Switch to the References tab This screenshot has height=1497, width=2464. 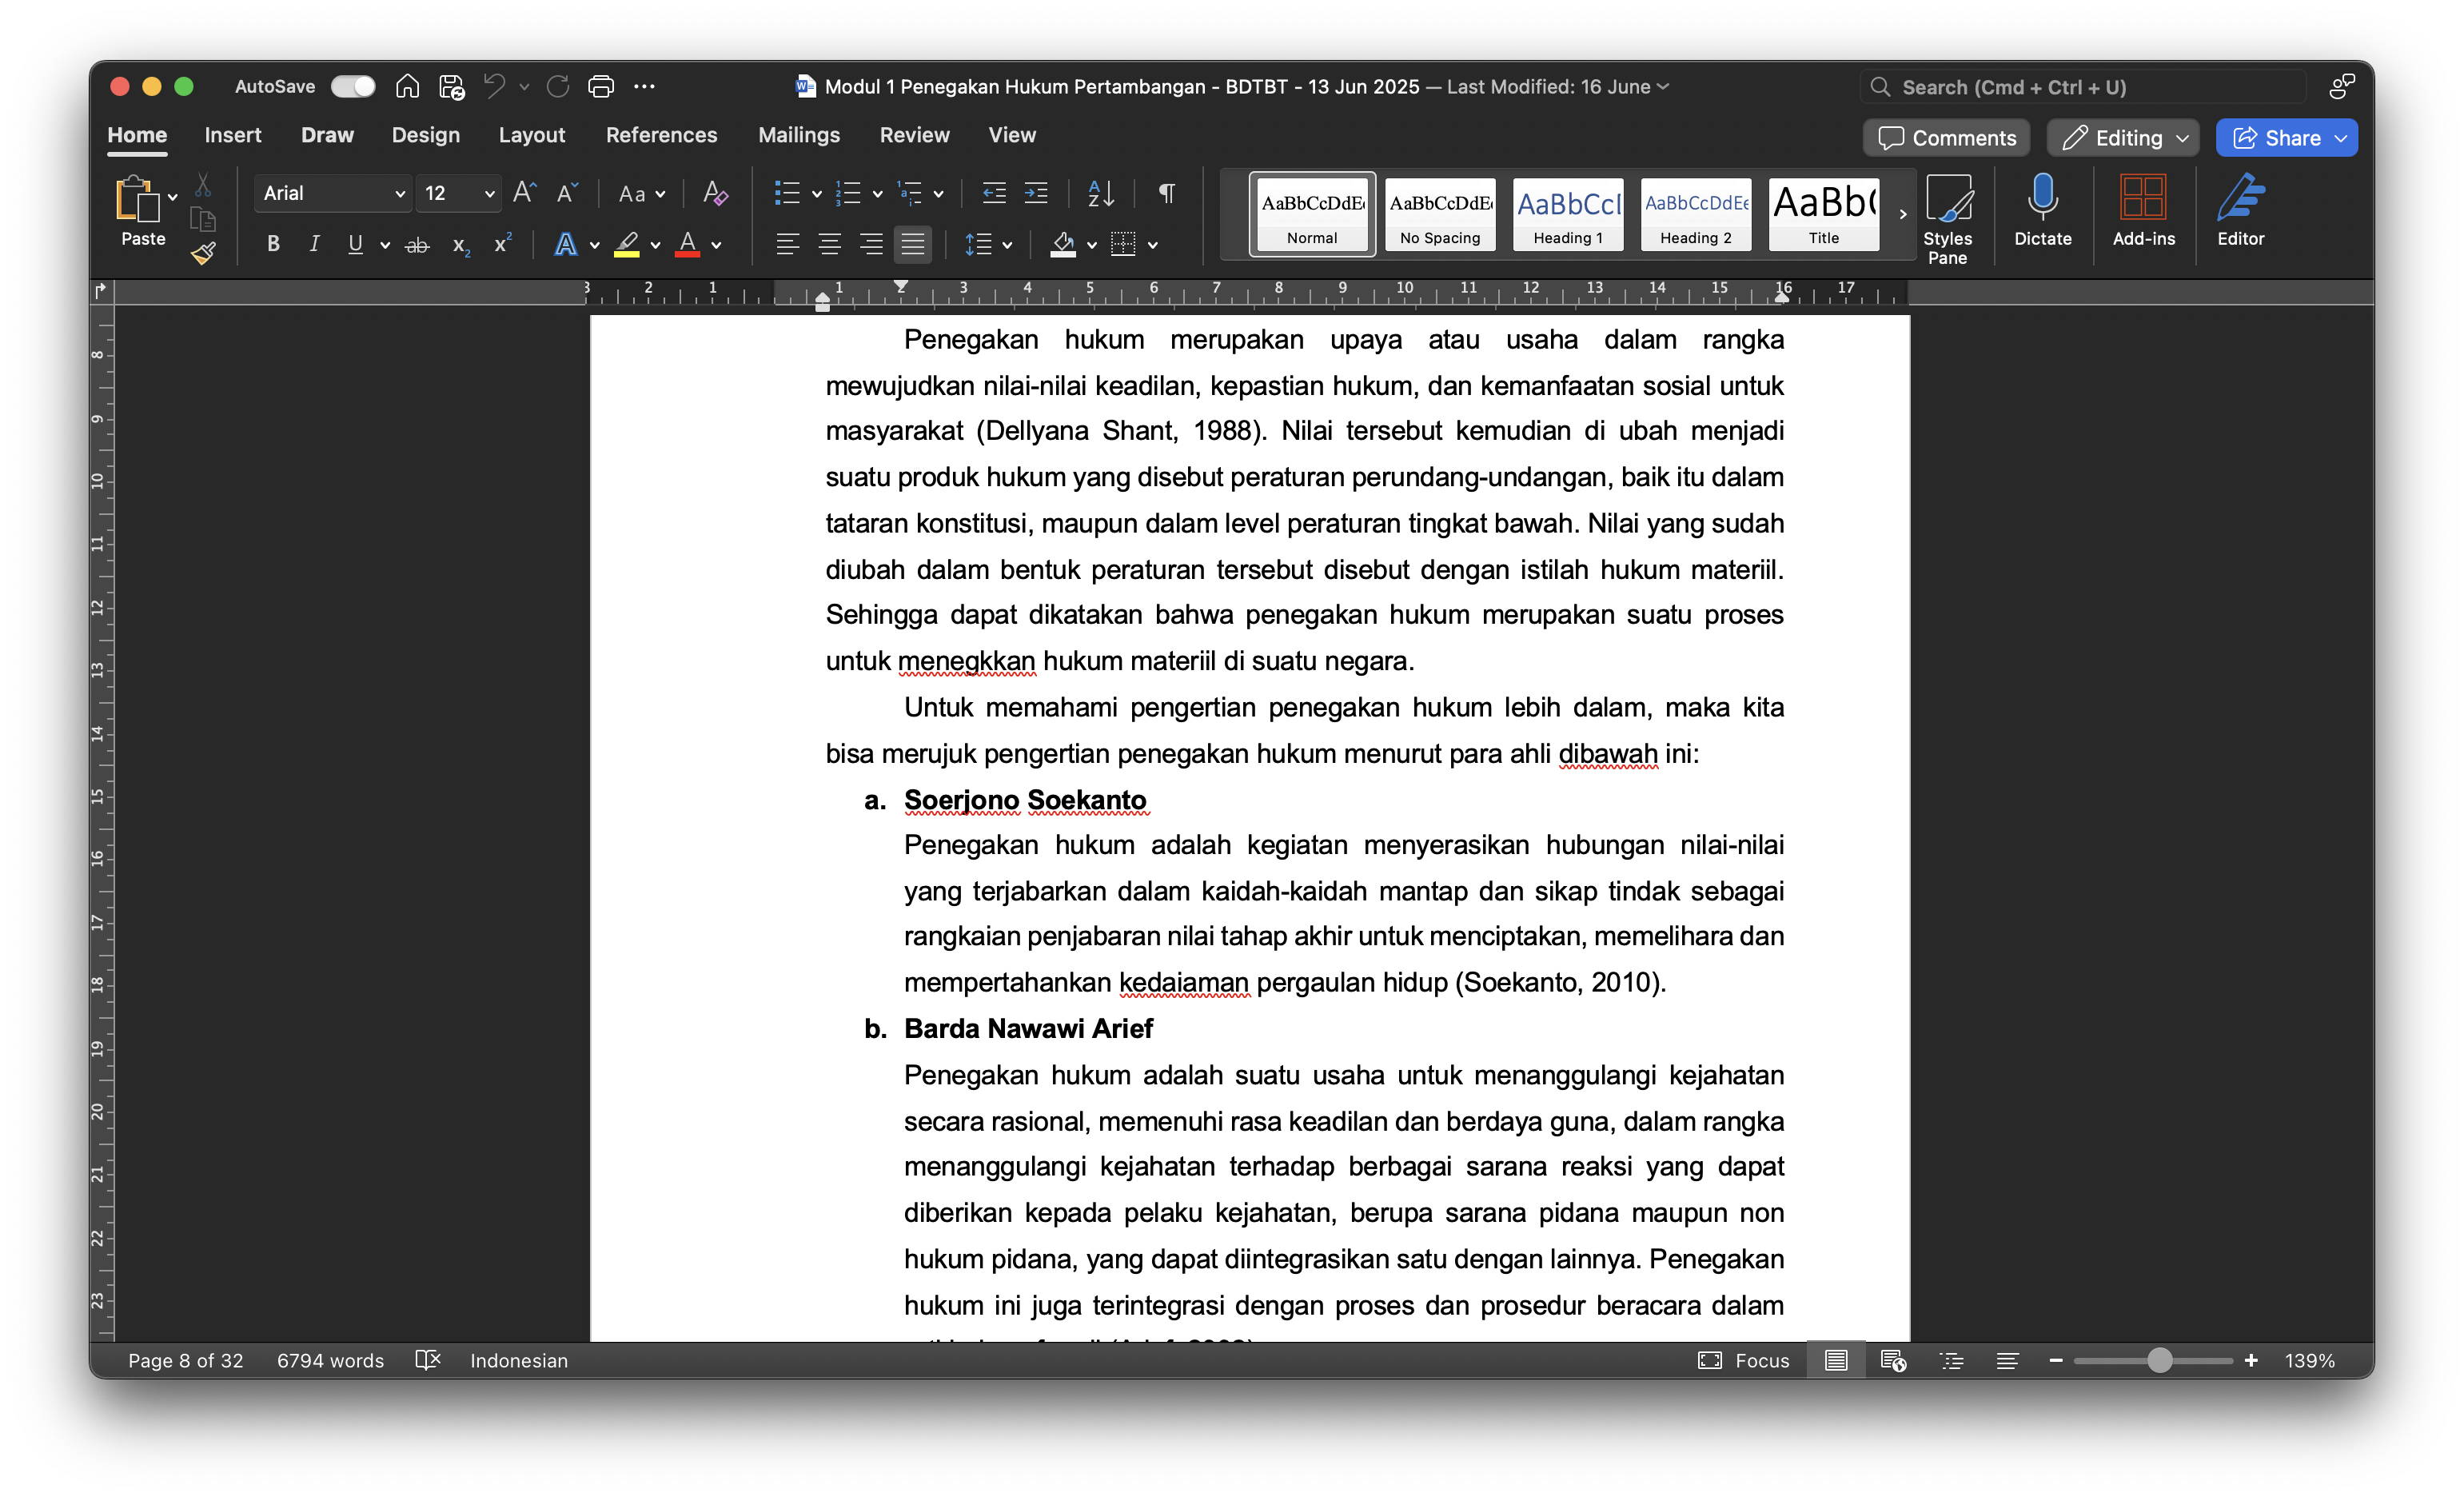tap(661, 135)
